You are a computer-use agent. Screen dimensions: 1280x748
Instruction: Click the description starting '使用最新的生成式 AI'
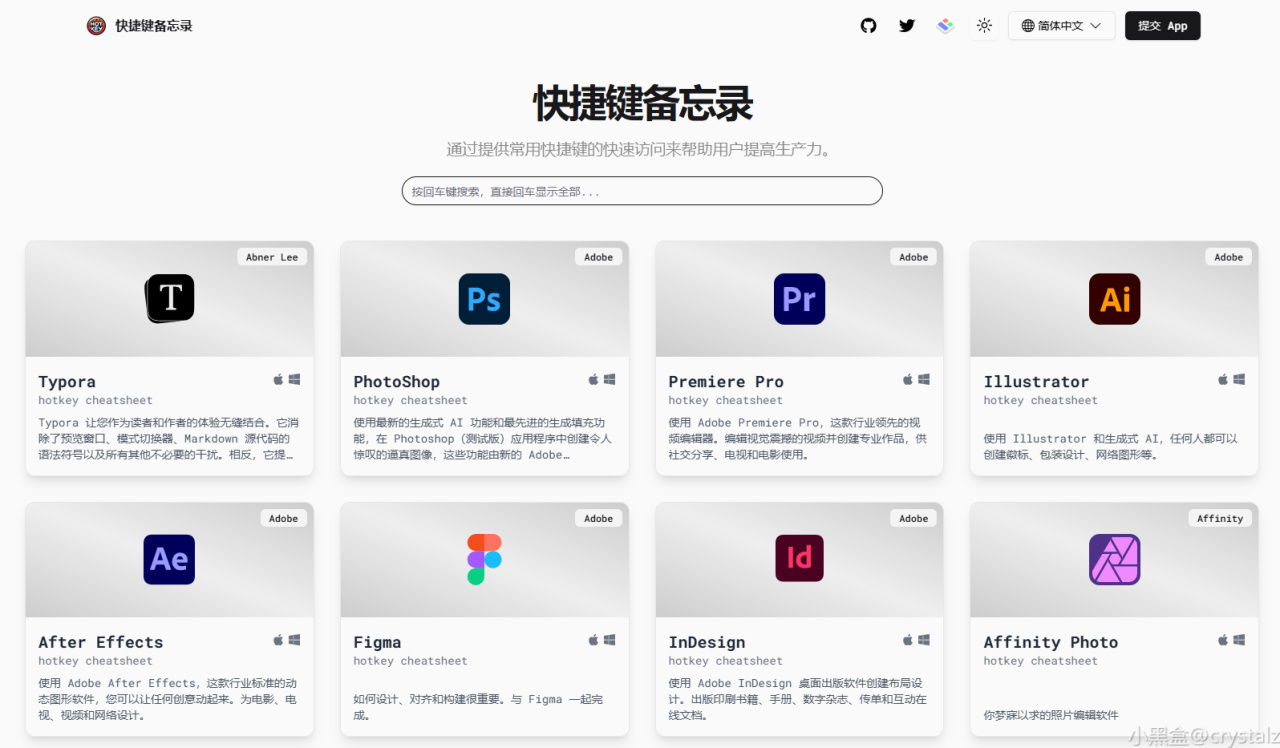coord(482,439)
